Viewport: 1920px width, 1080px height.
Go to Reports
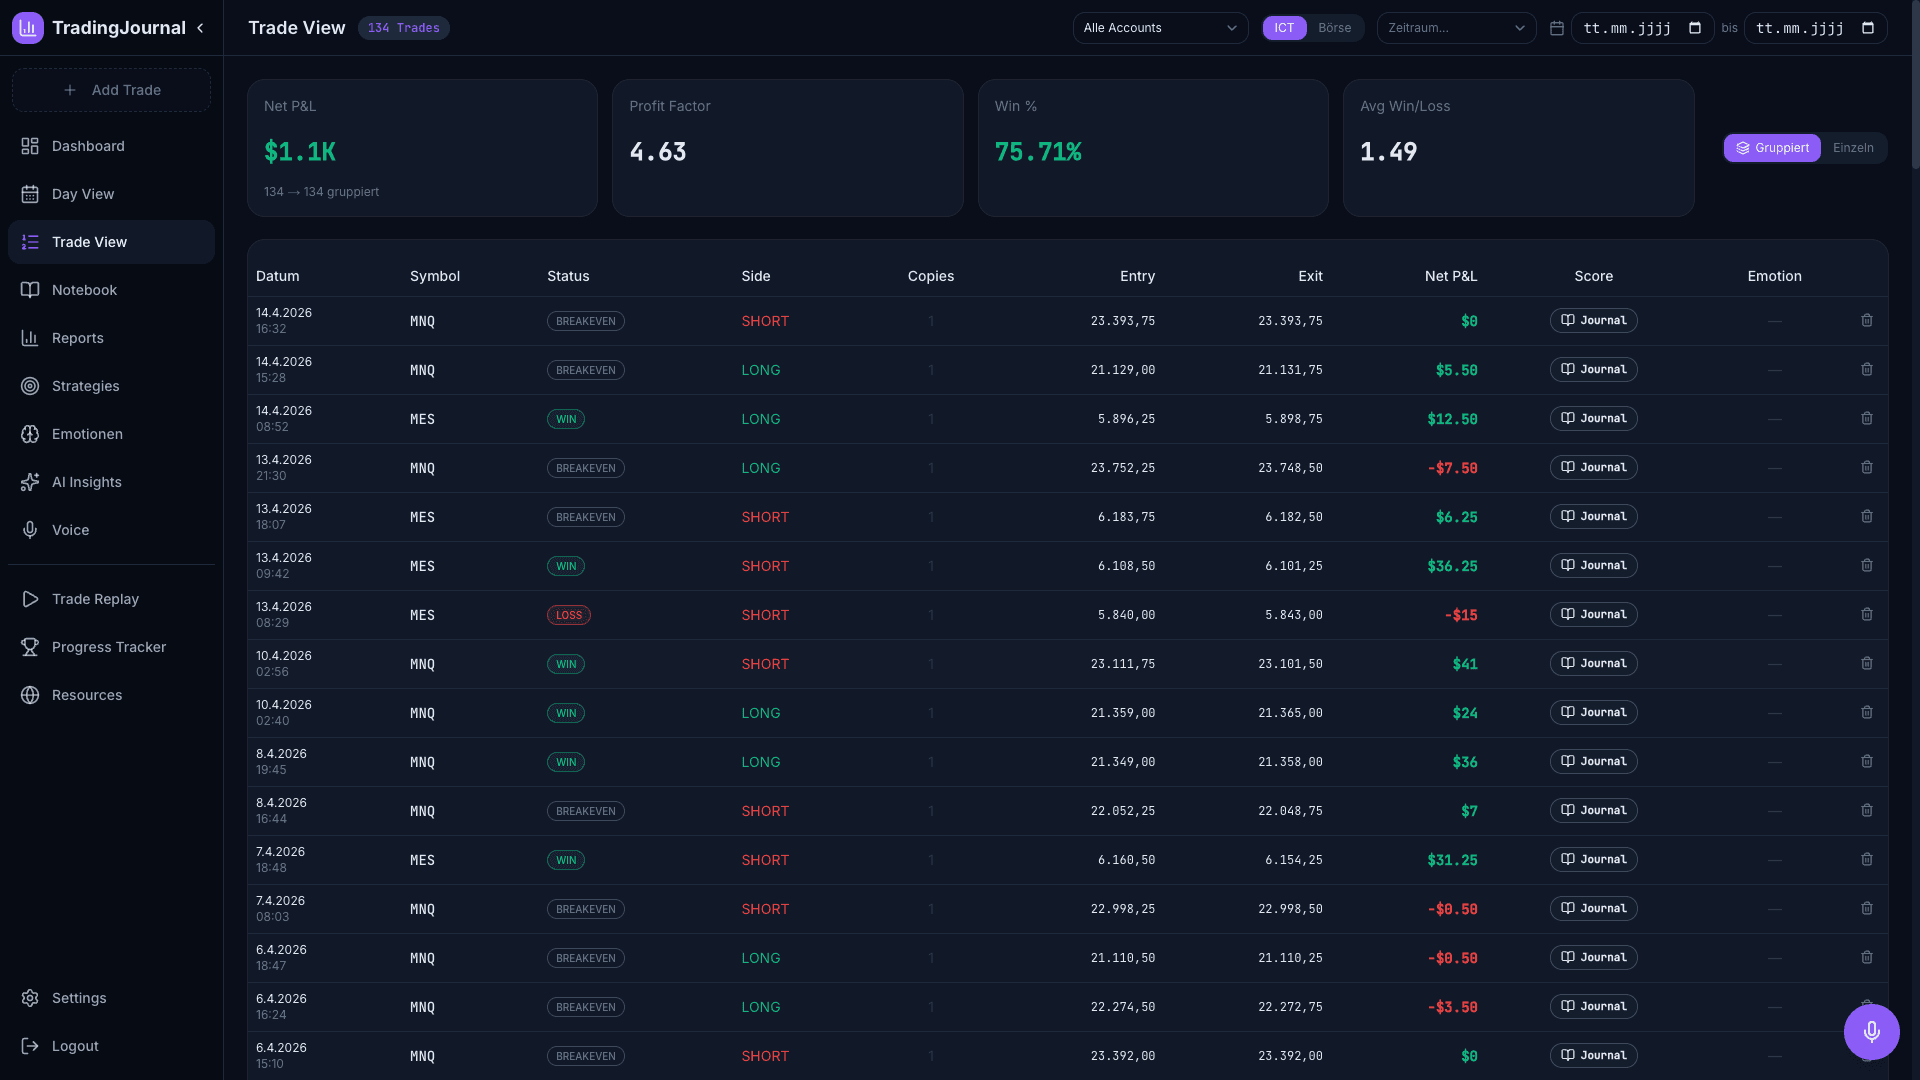[111, 338]
